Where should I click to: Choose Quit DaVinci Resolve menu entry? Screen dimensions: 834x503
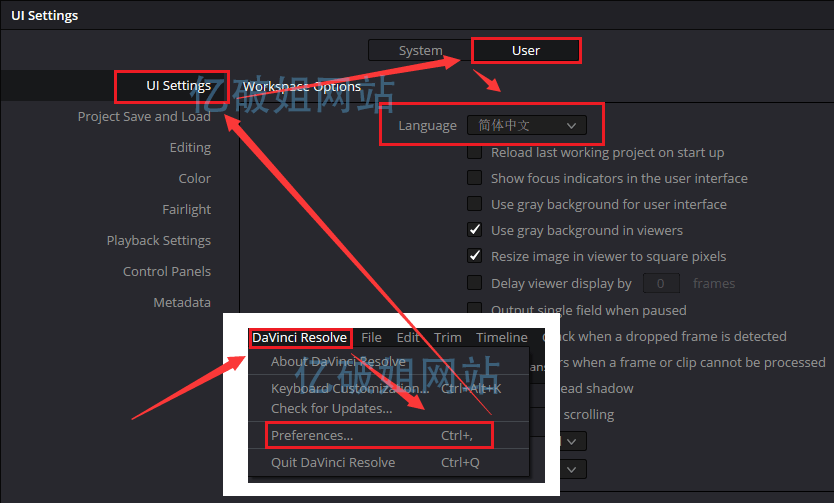pos(388,463)
